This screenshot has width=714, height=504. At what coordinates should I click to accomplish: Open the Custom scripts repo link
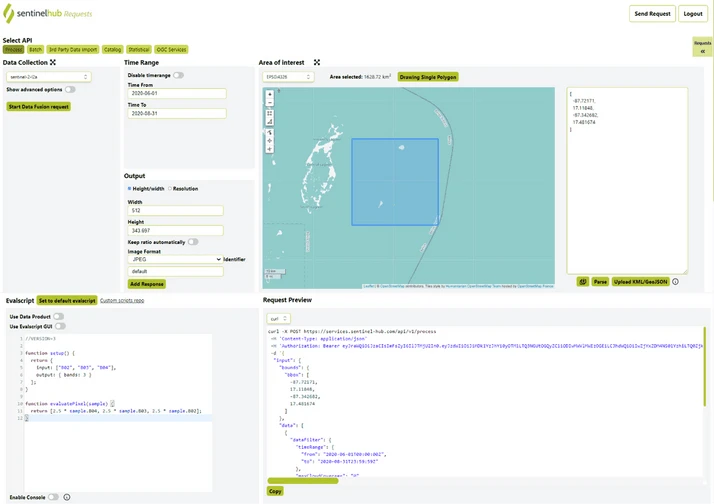coord(122,300)
